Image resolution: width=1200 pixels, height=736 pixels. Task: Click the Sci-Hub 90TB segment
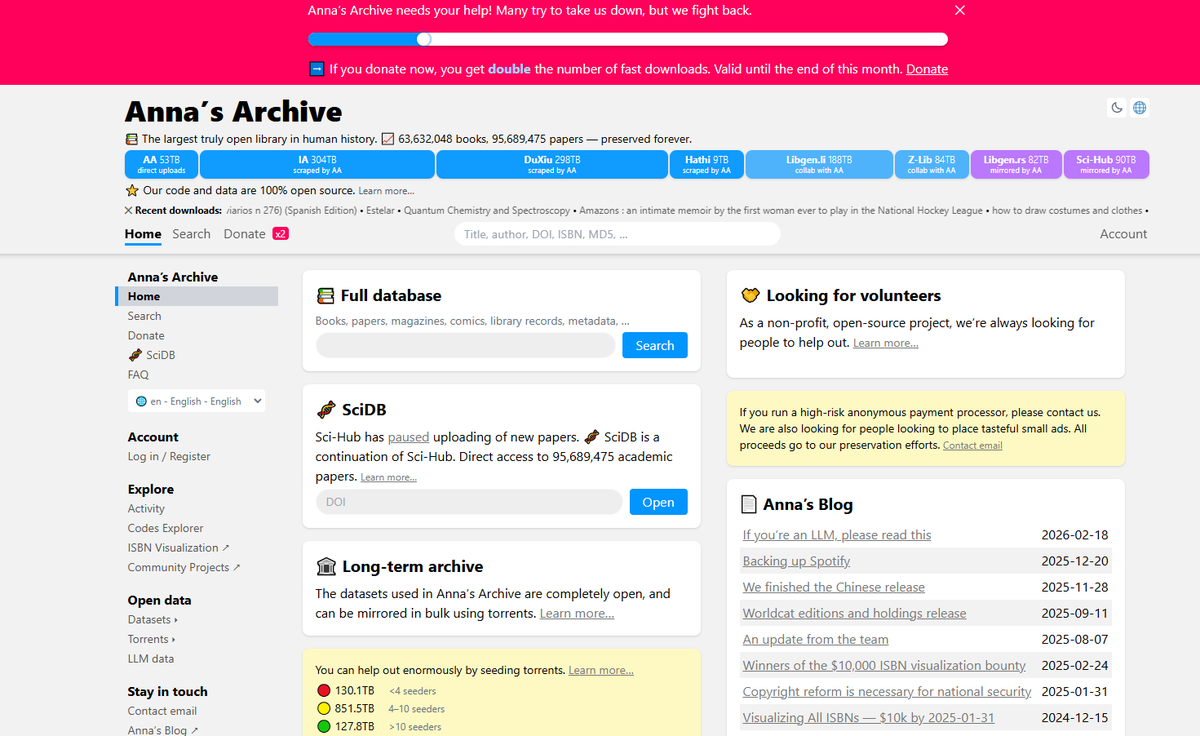1106,164
